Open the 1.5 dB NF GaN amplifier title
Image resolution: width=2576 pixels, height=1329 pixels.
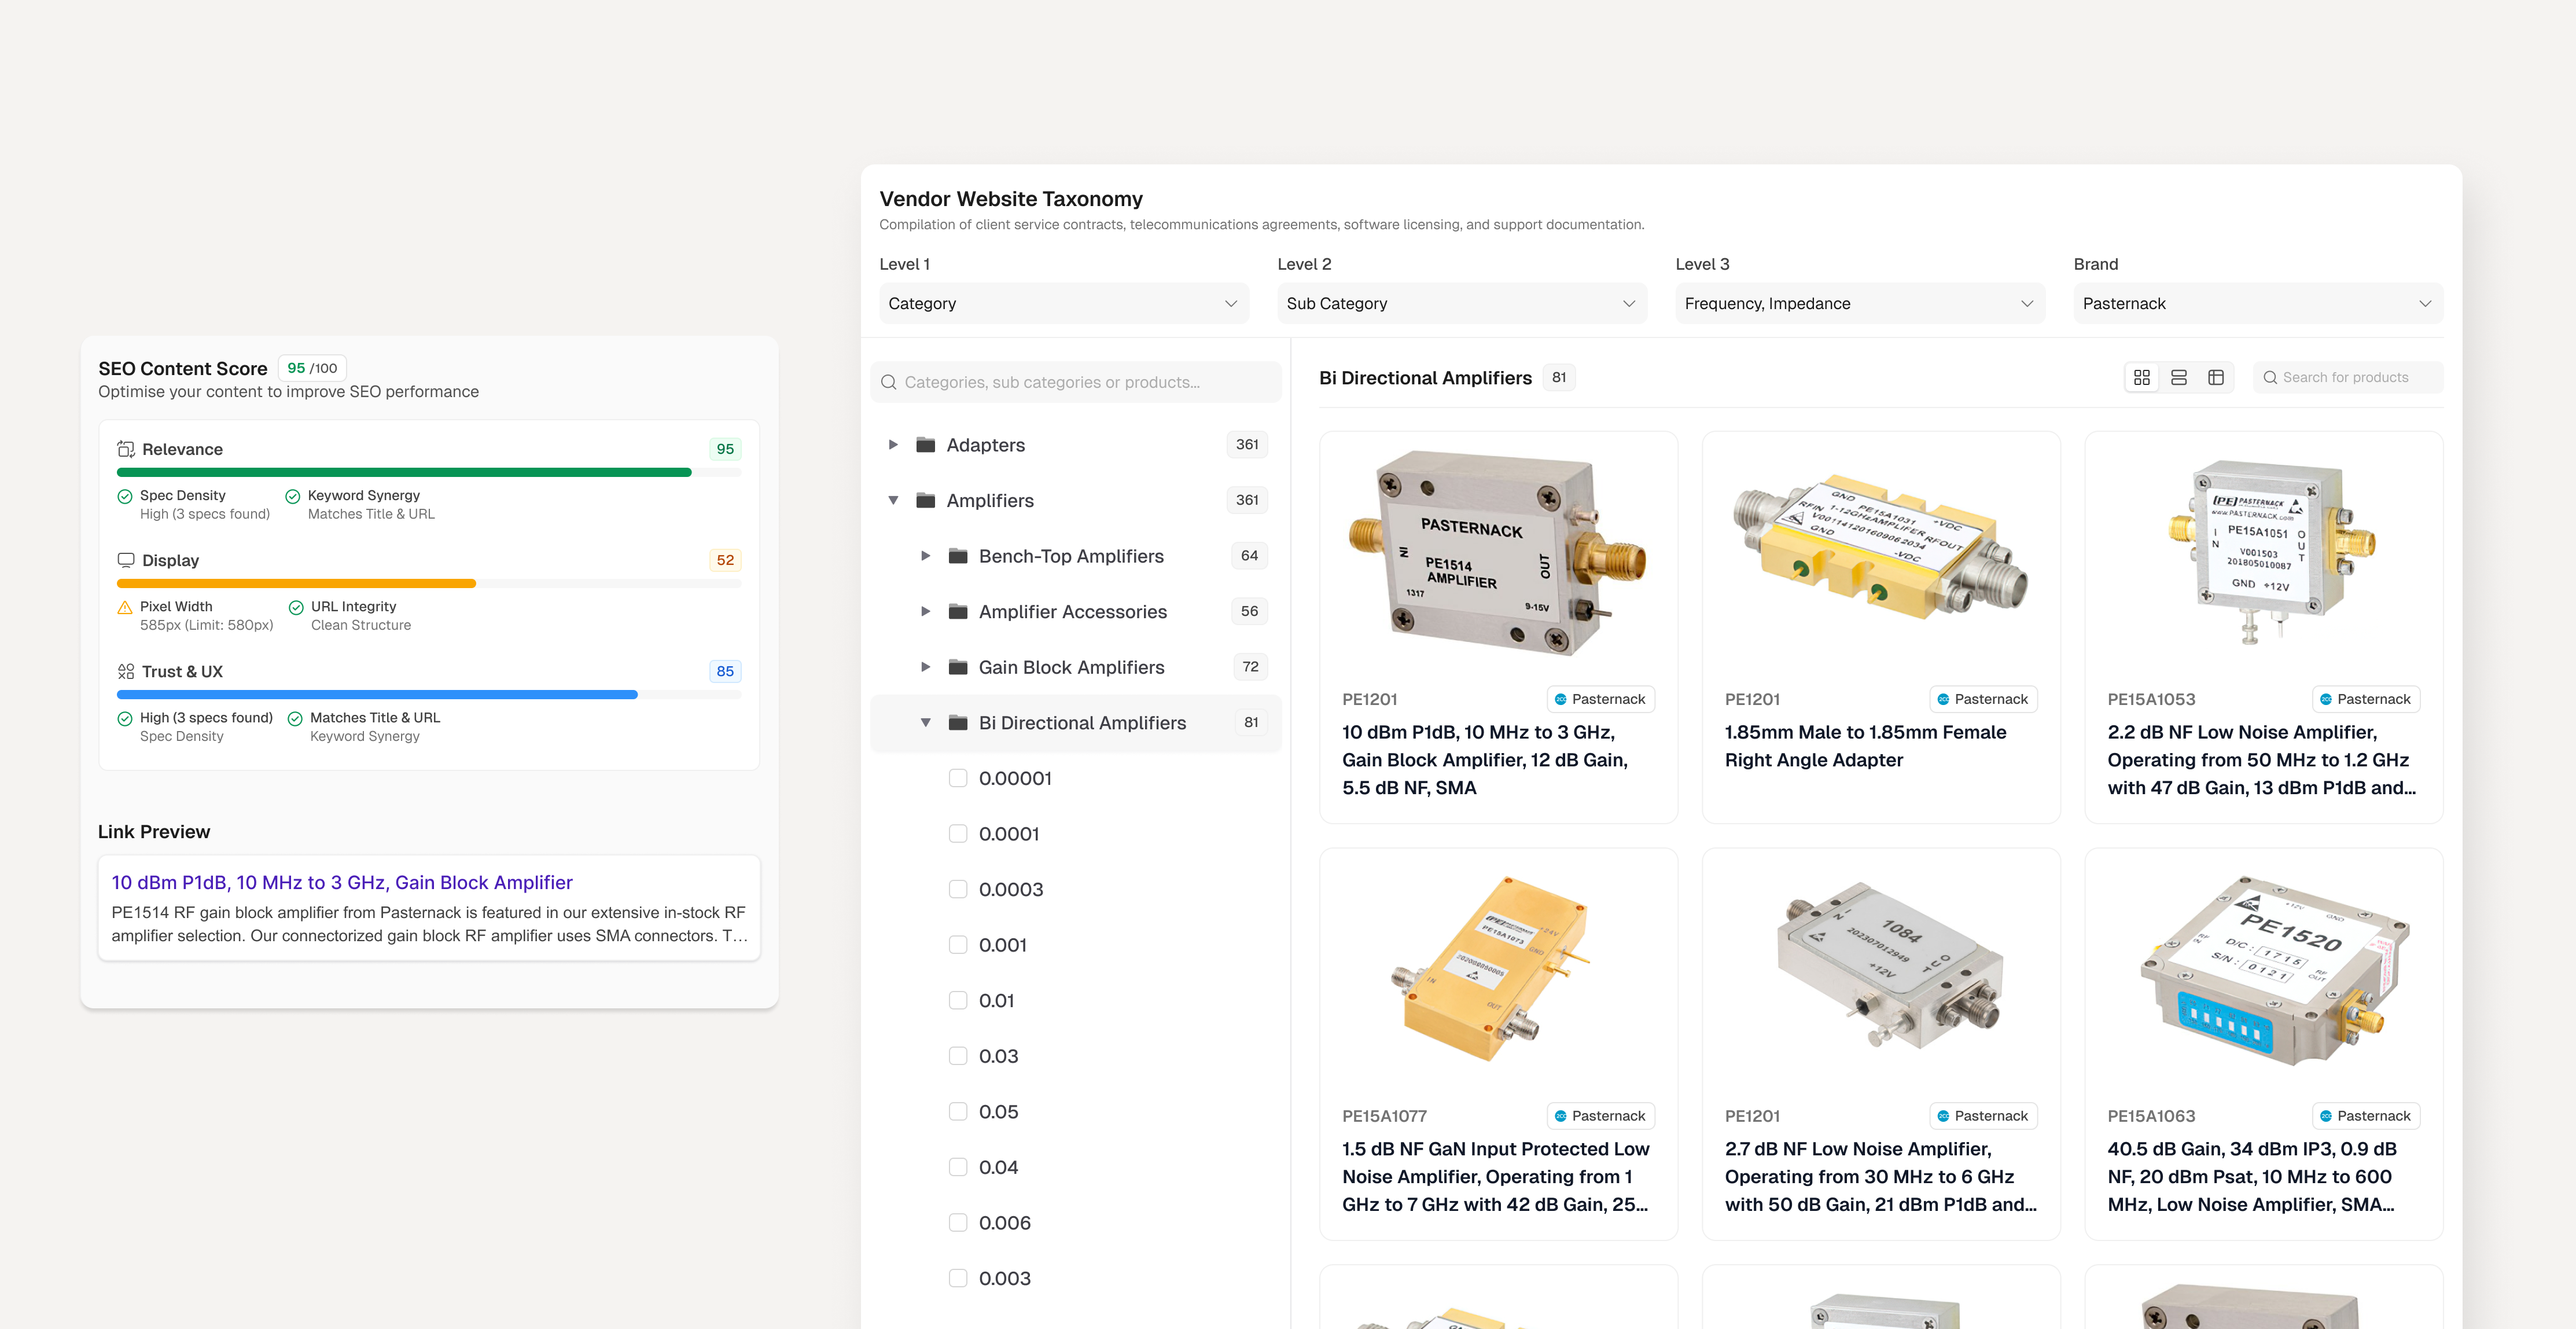pos(1495,1177)
